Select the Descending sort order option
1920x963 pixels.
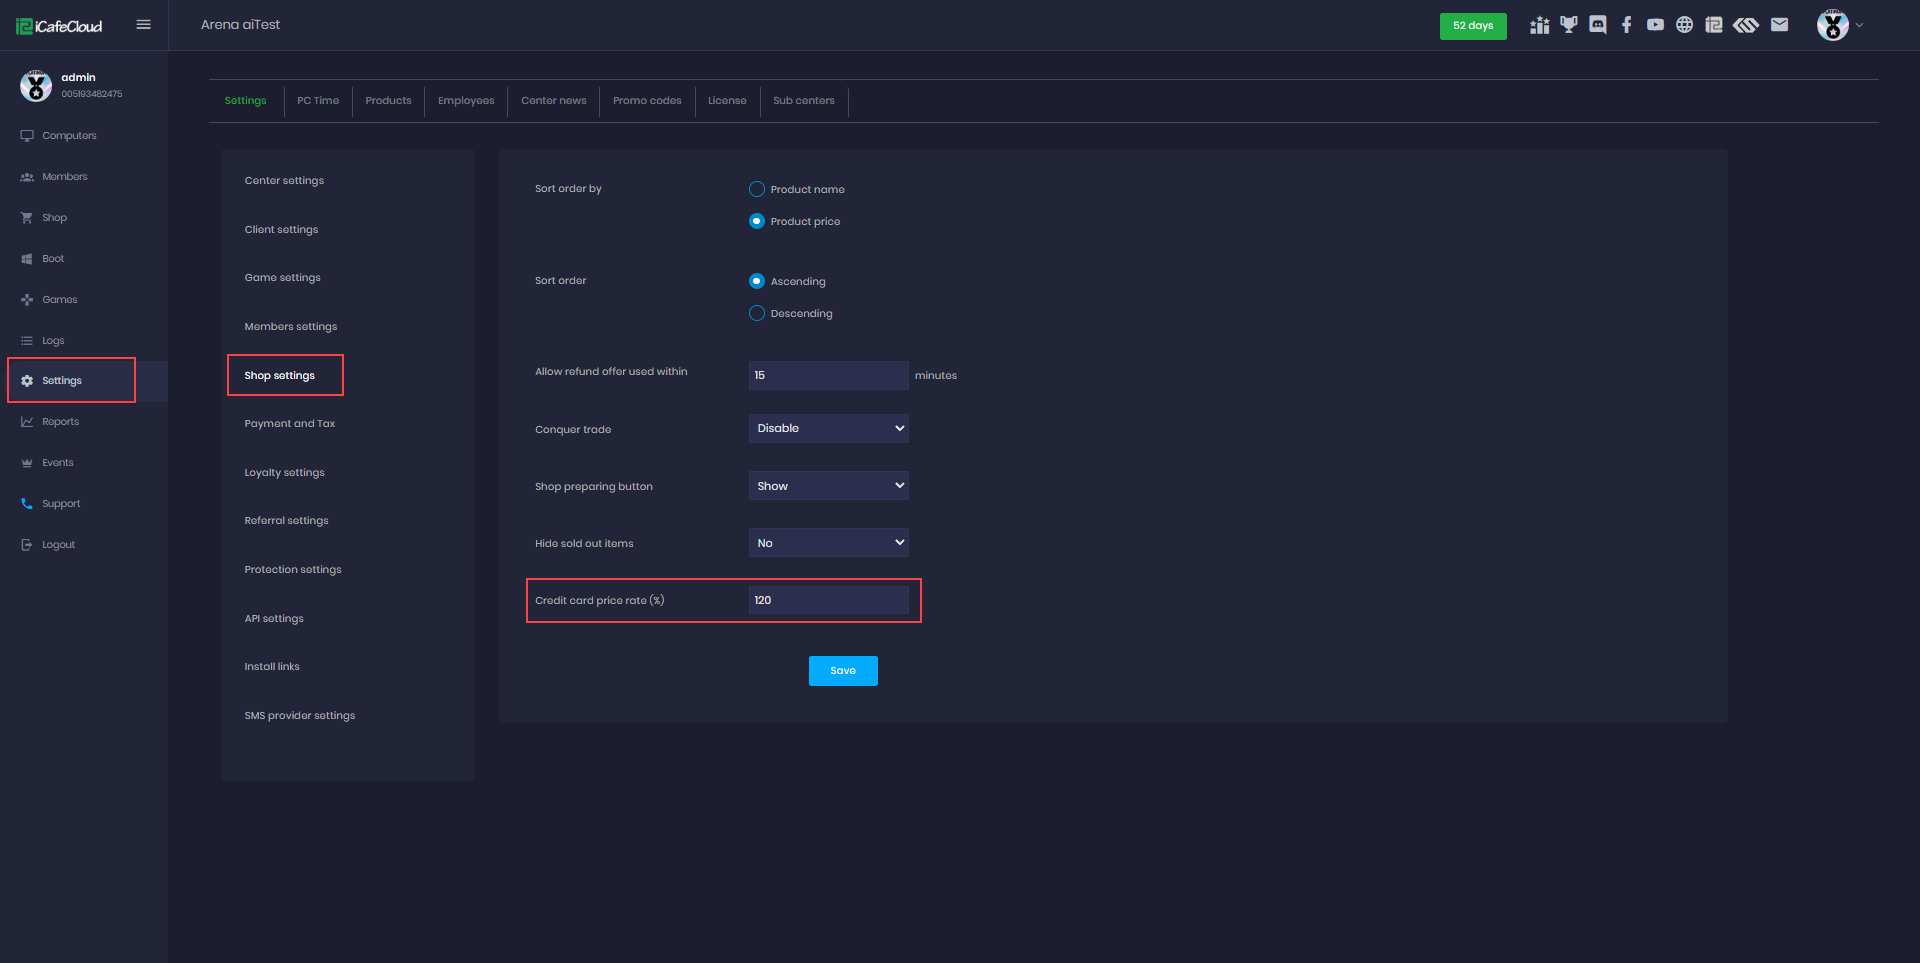(757, 313)
